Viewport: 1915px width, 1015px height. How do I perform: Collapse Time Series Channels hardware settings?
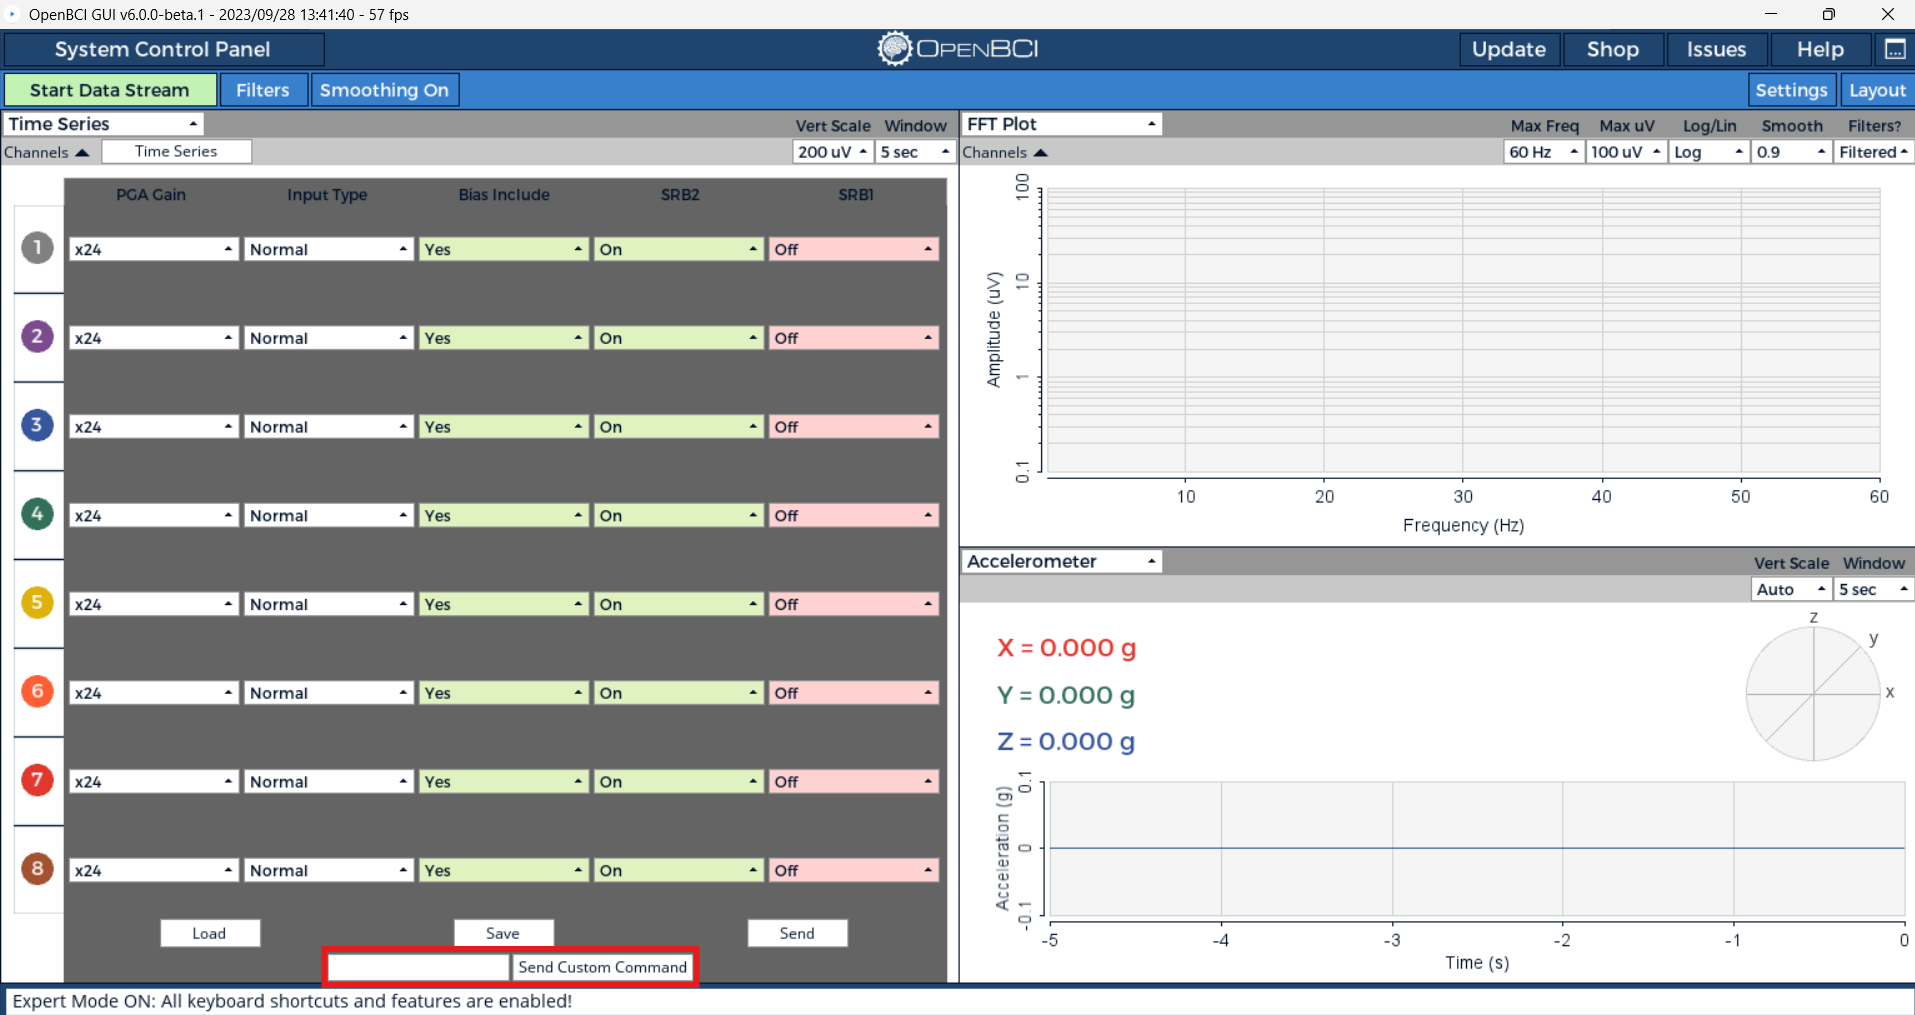click(47, 152)
